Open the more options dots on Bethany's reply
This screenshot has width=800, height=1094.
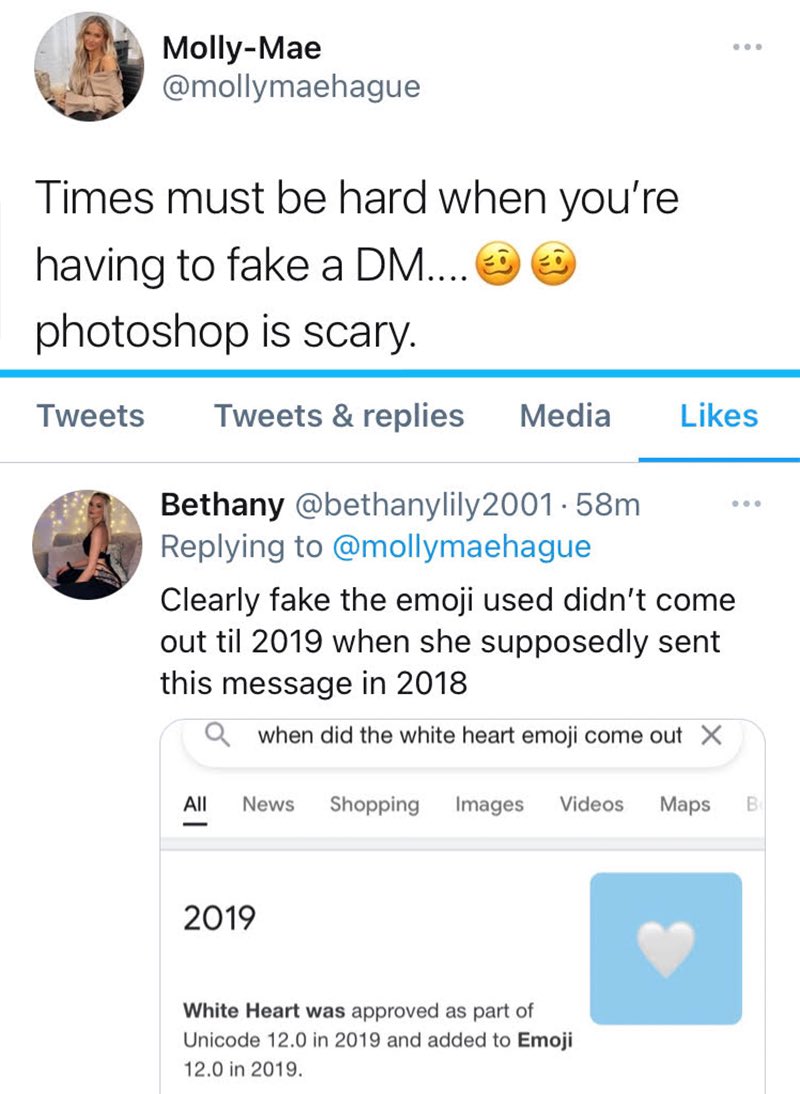(746, 504)
